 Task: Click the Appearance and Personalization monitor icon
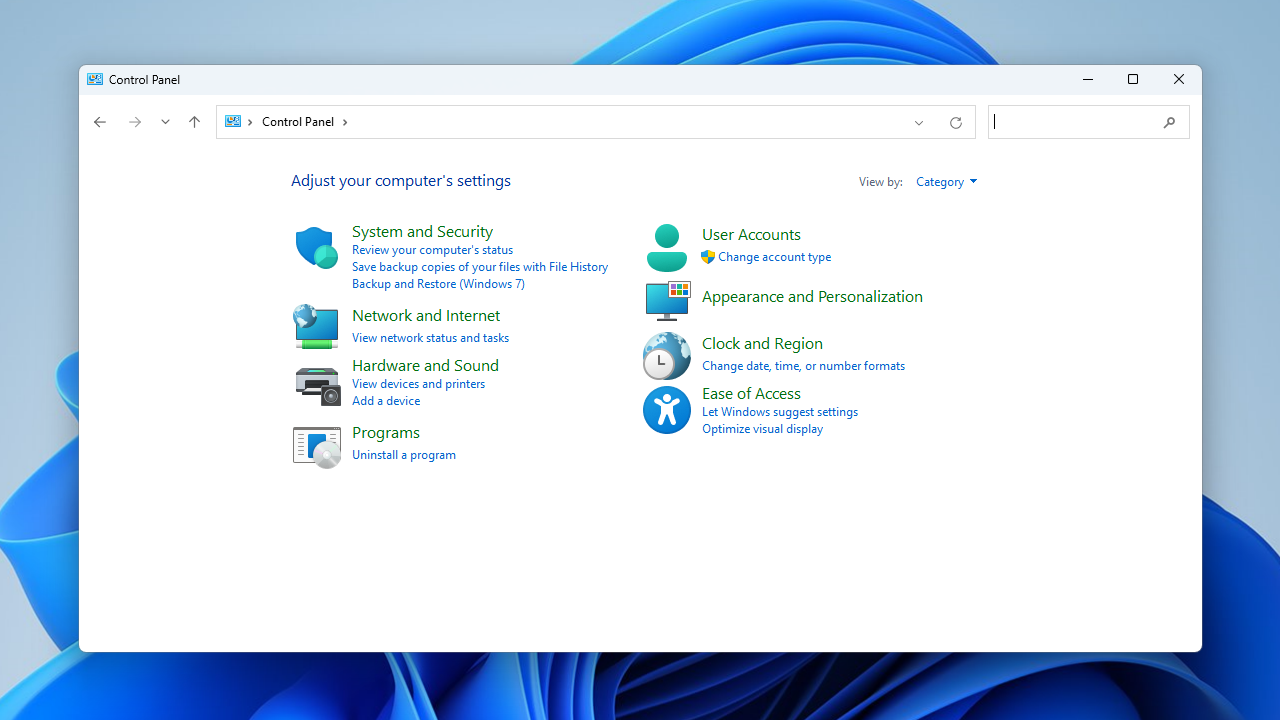[x=667, y=299]
